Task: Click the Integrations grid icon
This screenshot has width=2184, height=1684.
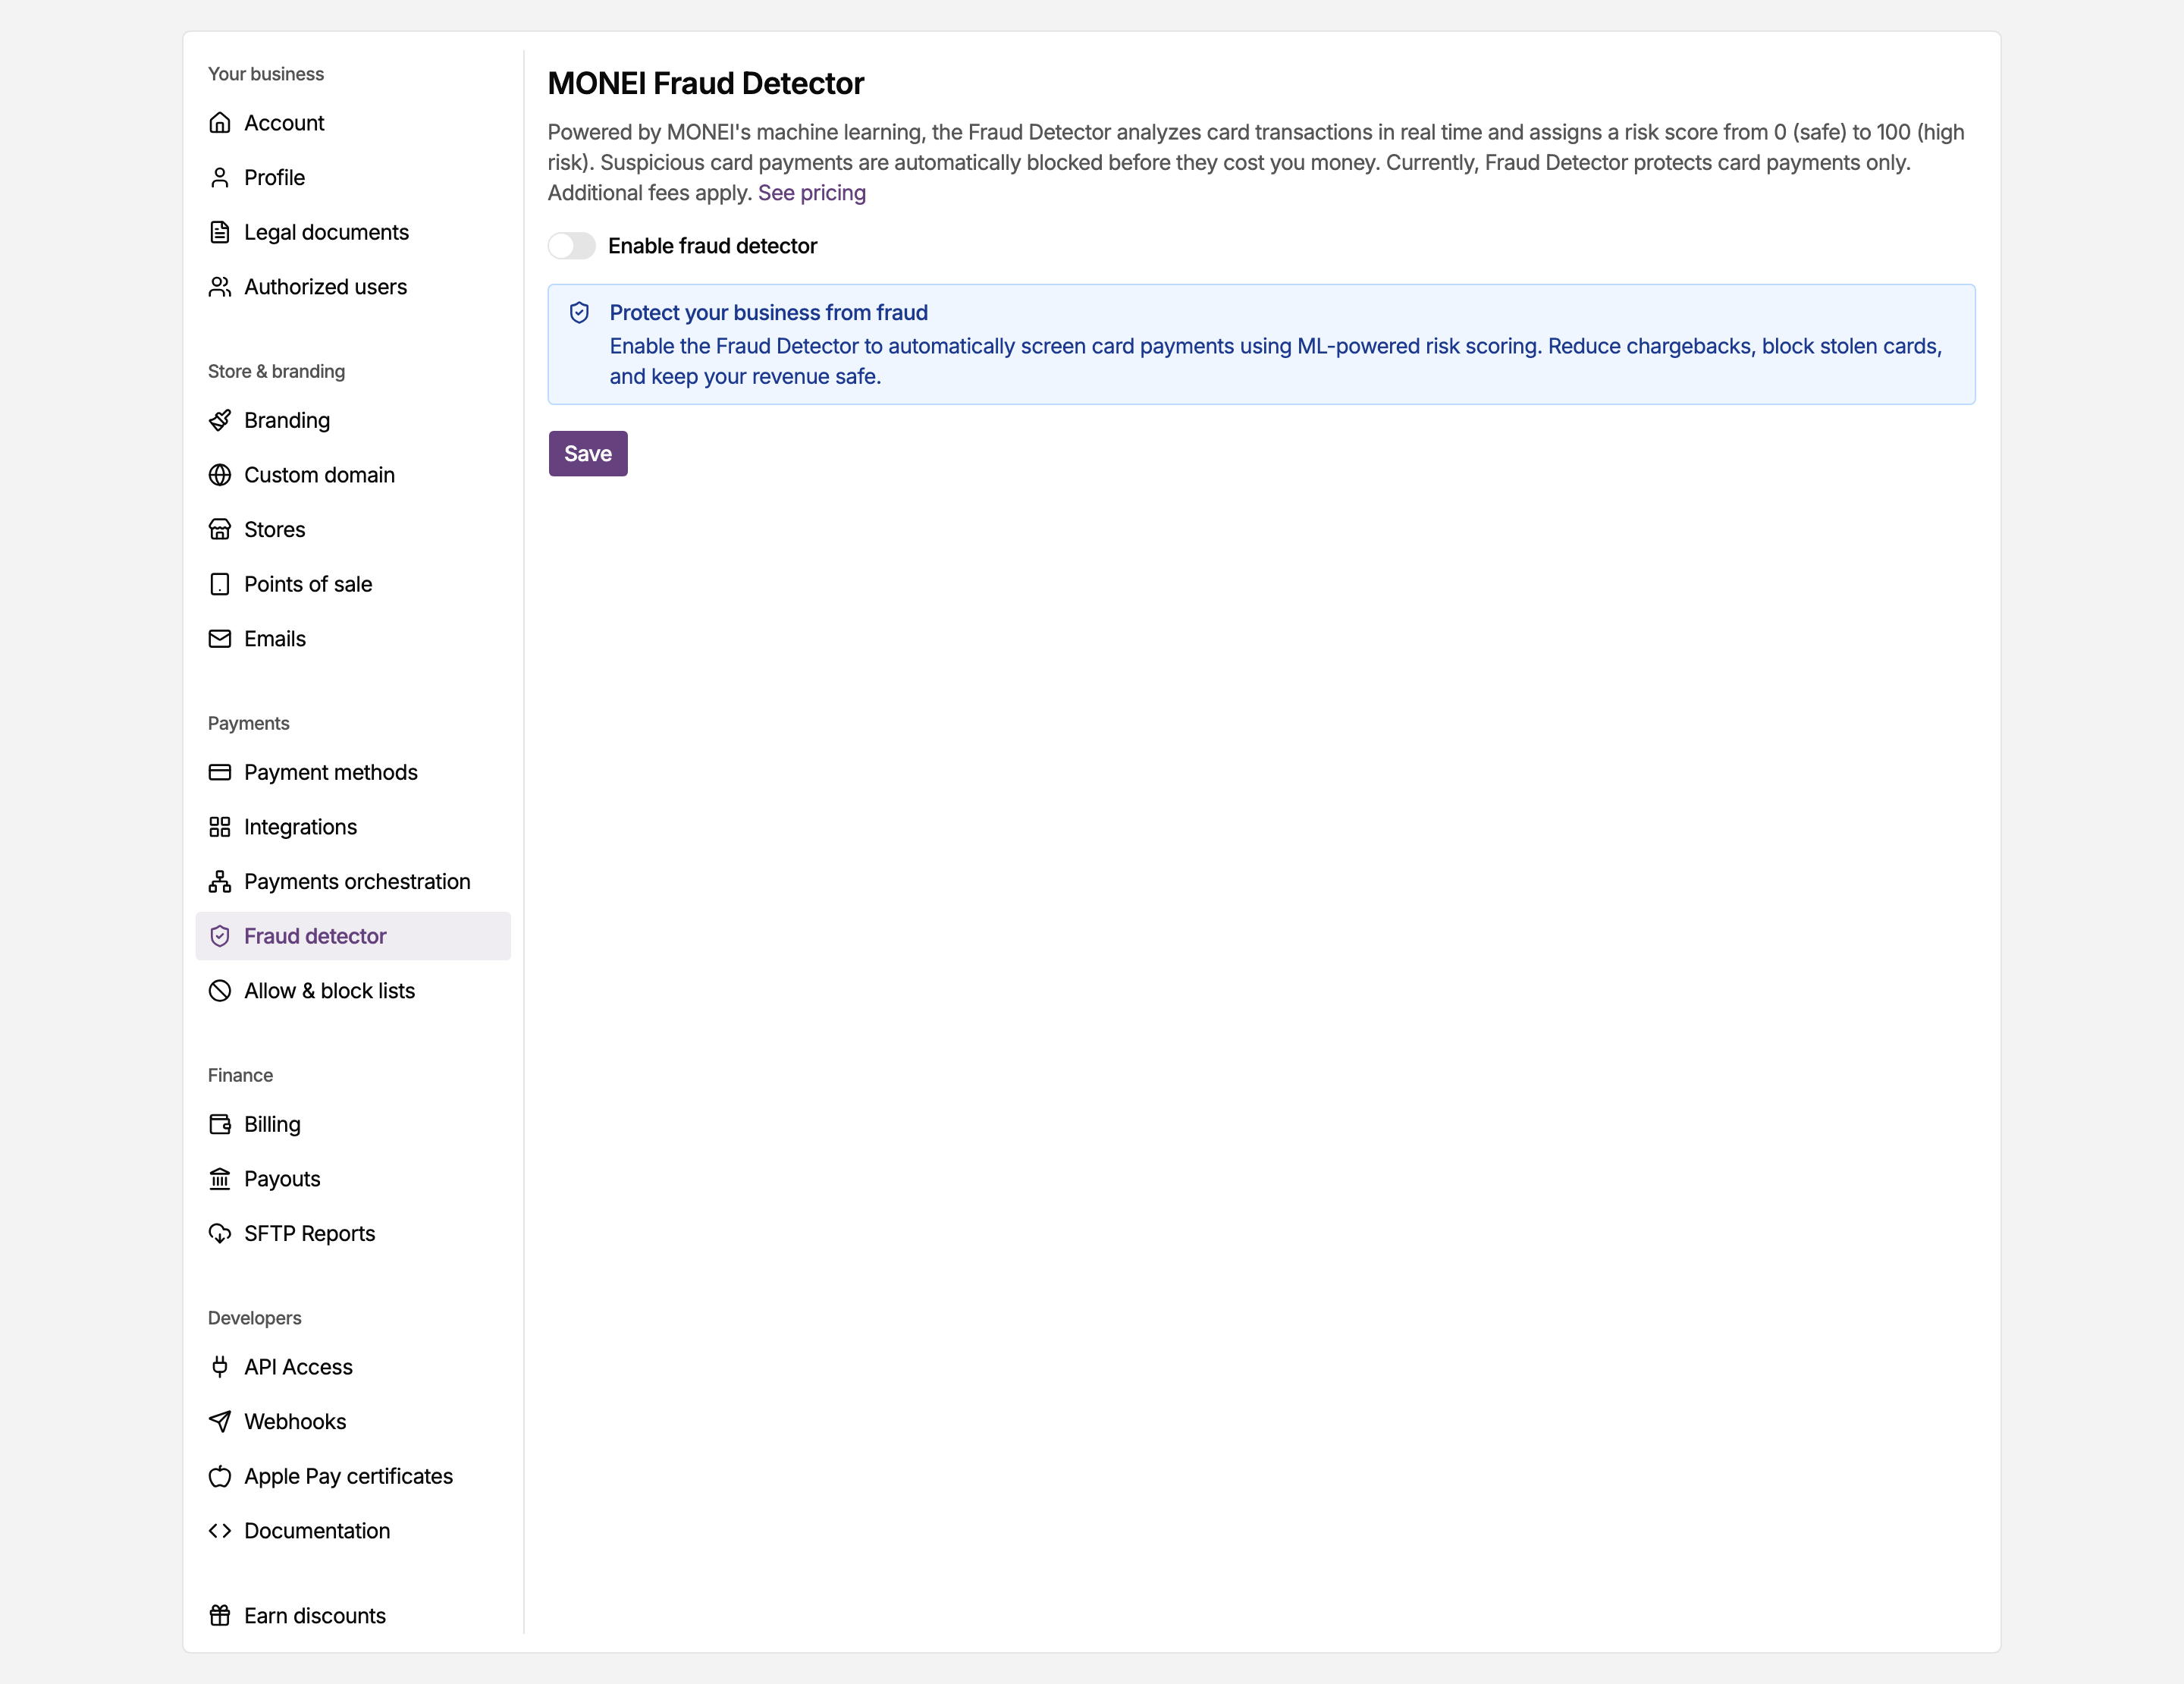Action: [x=220, y=827]
